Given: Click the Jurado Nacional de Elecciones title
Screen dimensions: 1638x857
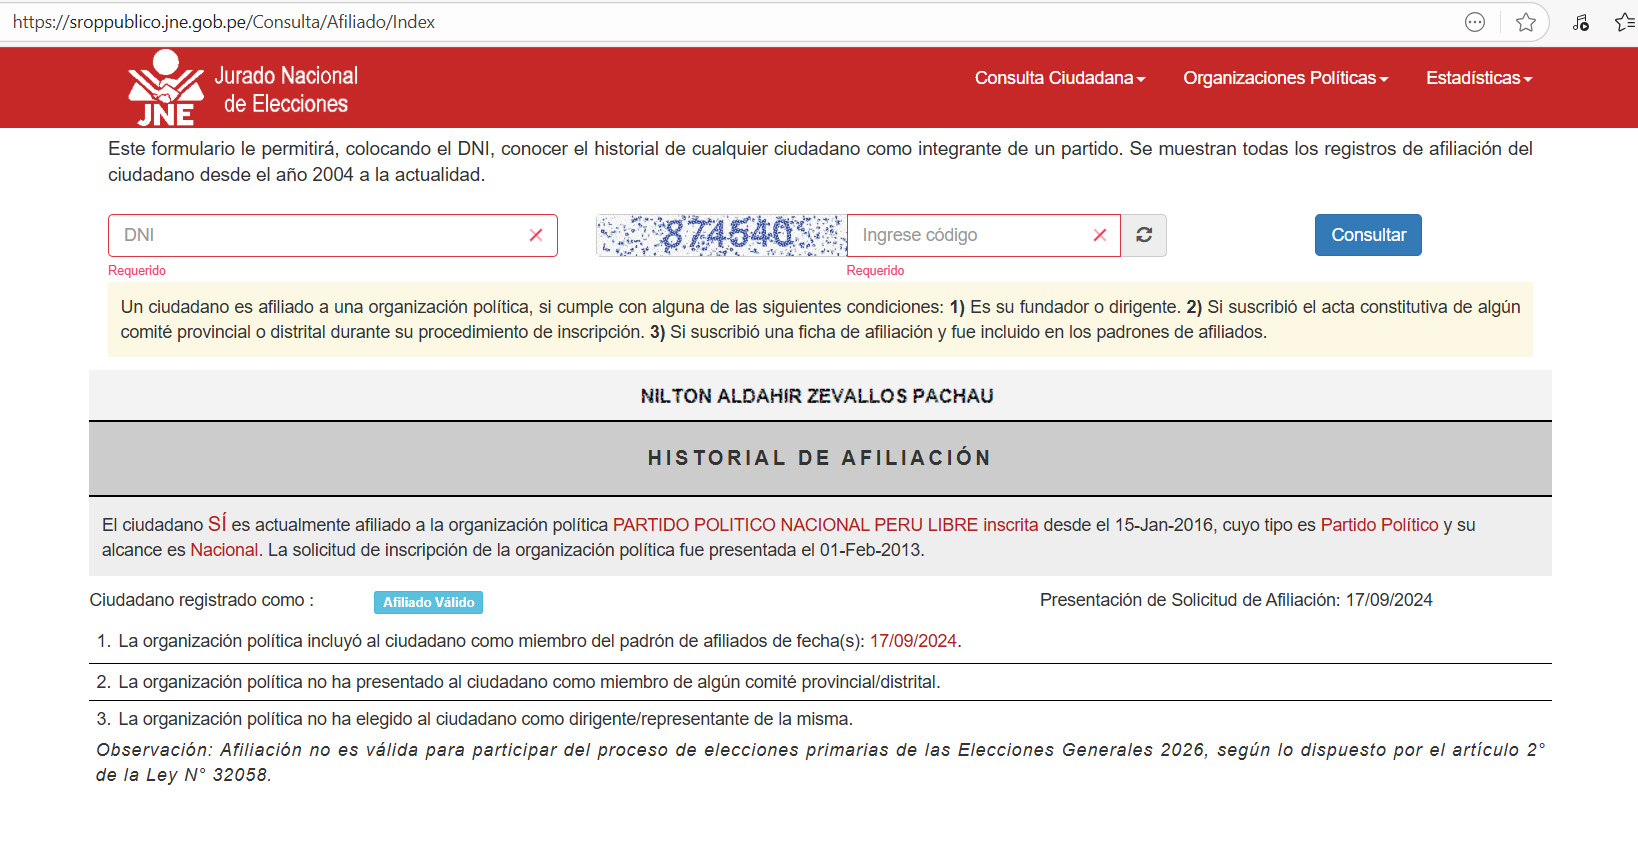Looking at the screenshot, I should (286, 89).
